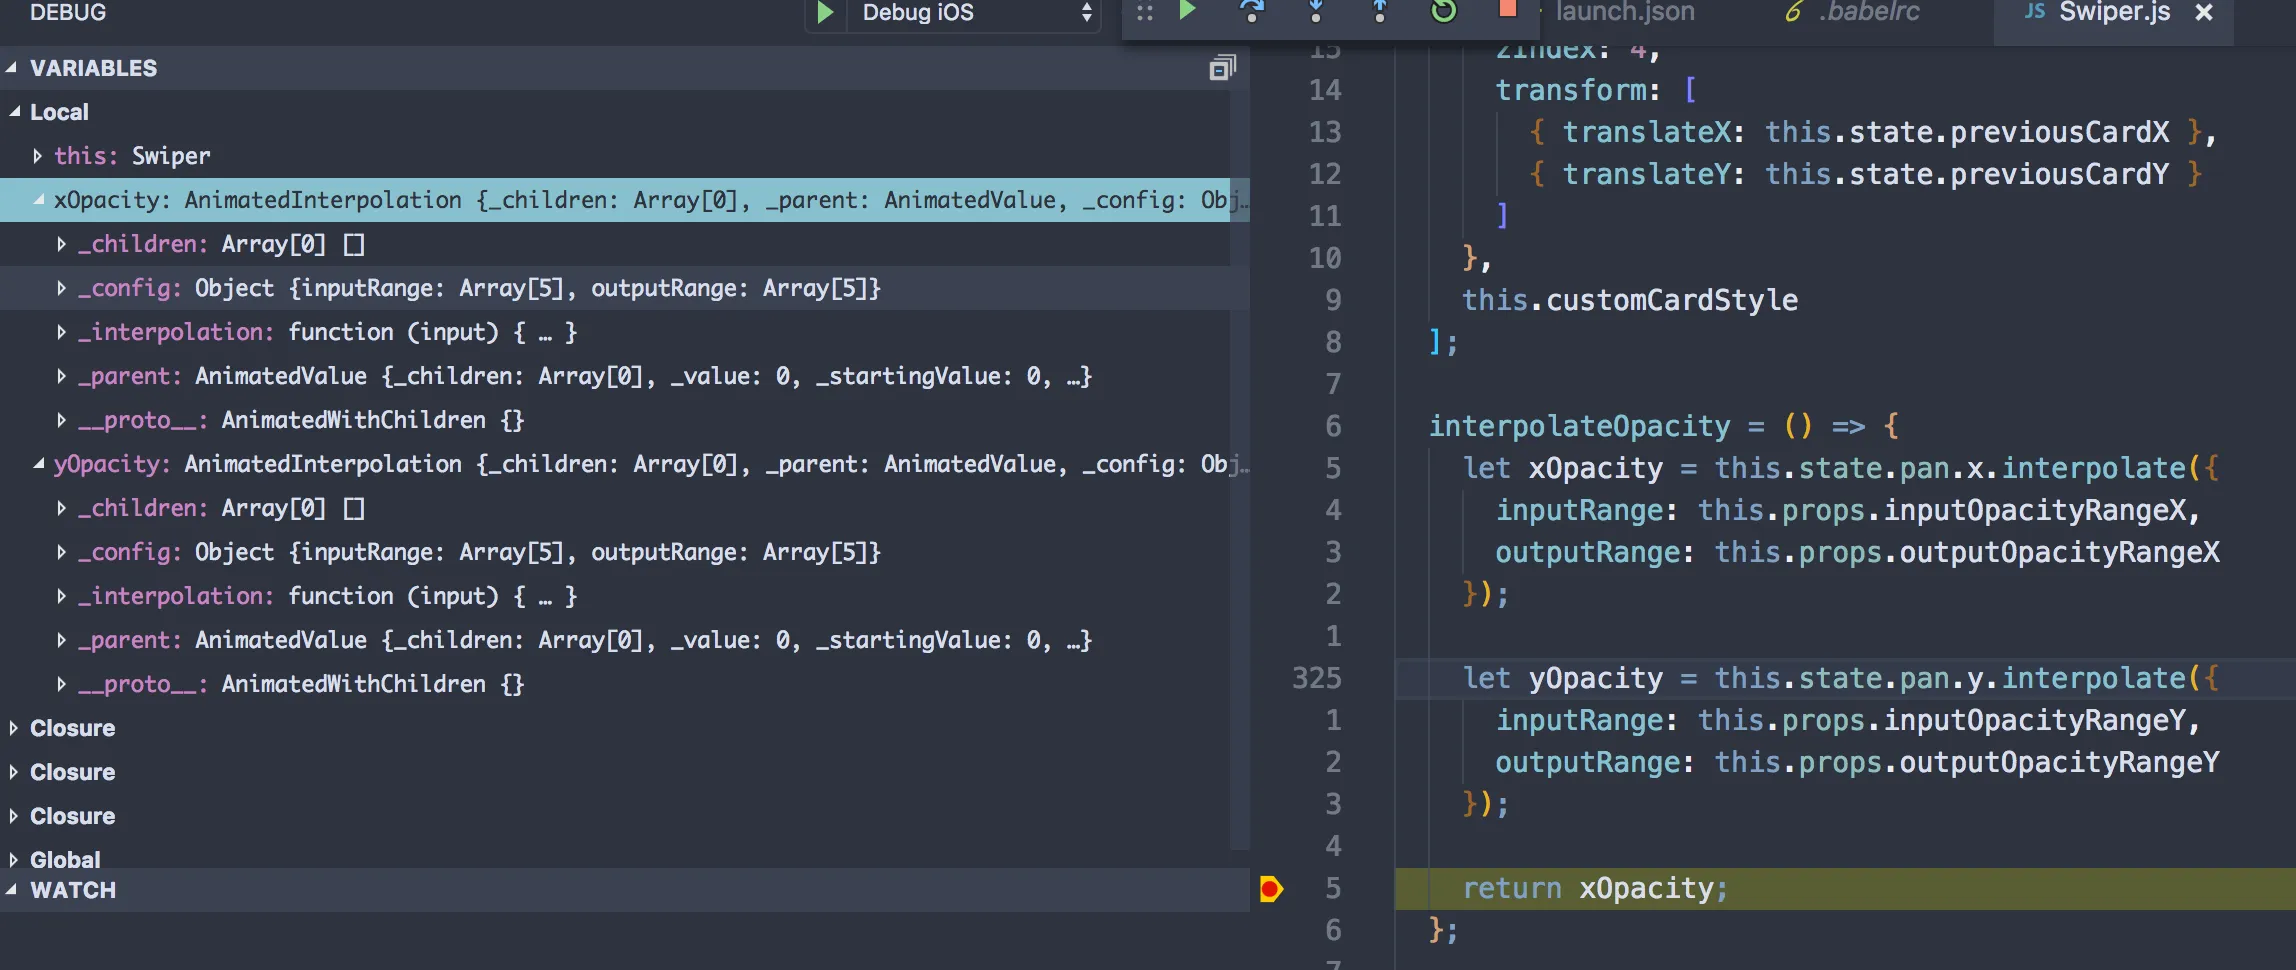Collapse the xOpacity variable

(39, 200)
